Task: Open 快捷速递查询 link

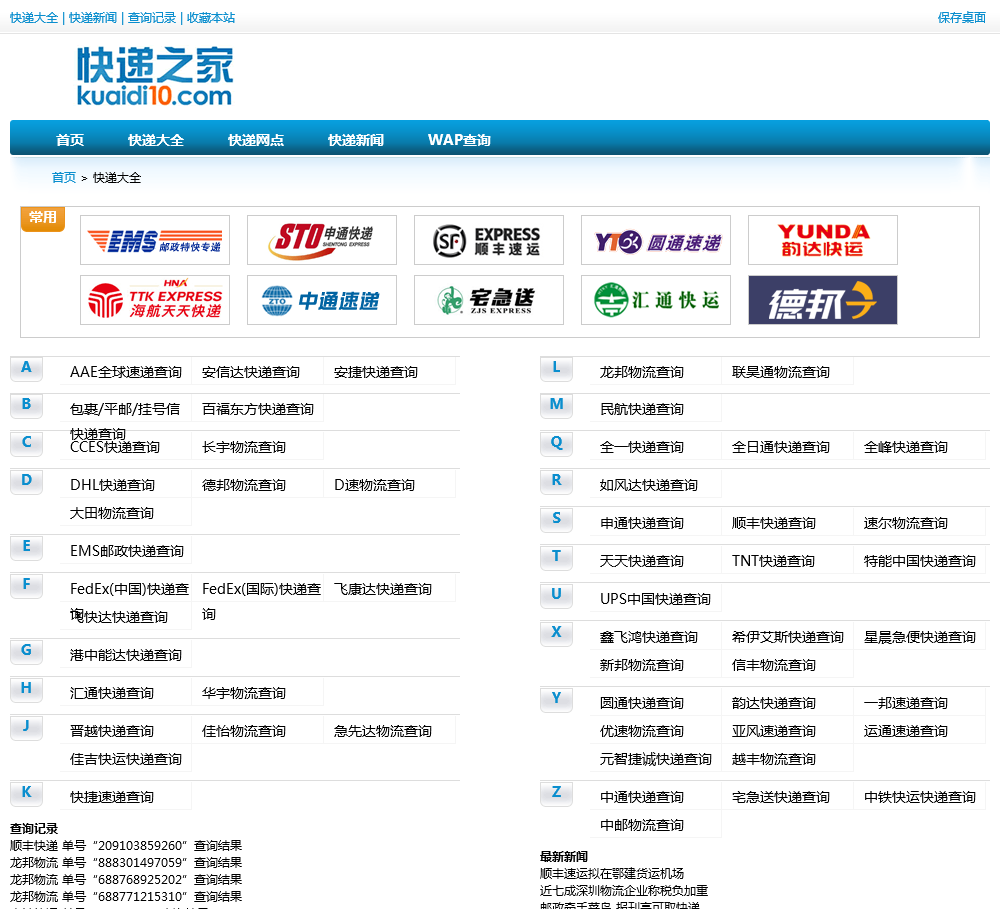Action: tap(112, 797)
